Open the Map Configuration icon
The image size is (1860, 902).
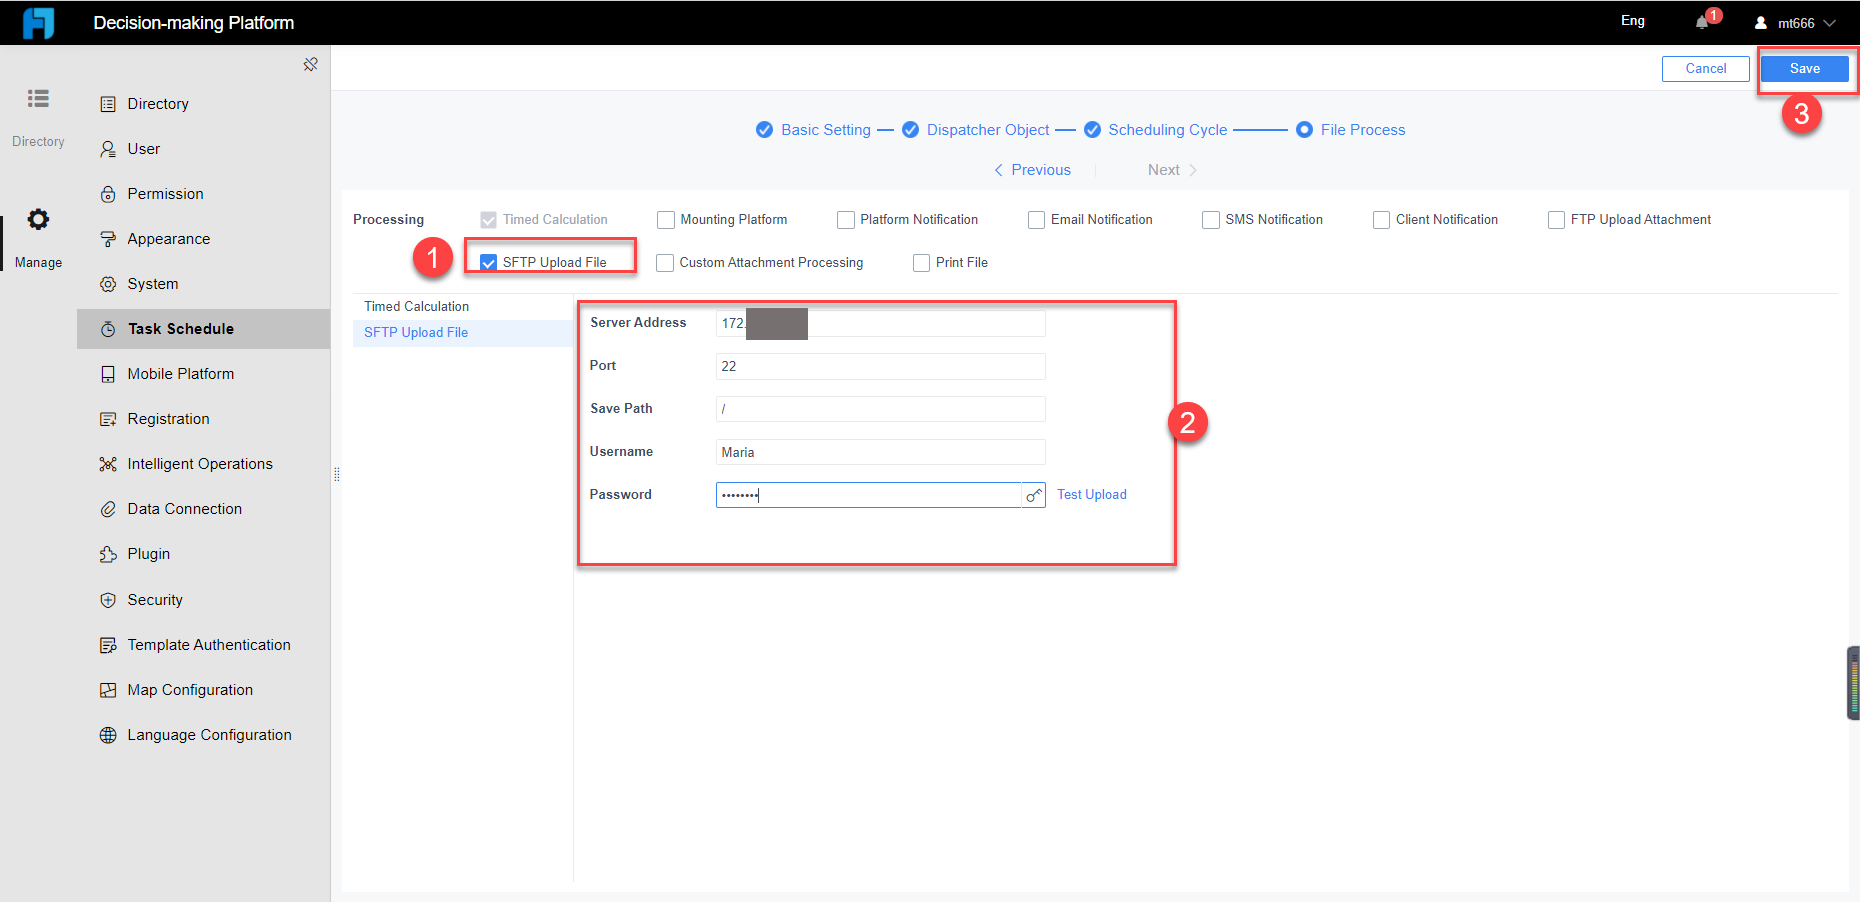pyautogui.click(x=108, y=689)
